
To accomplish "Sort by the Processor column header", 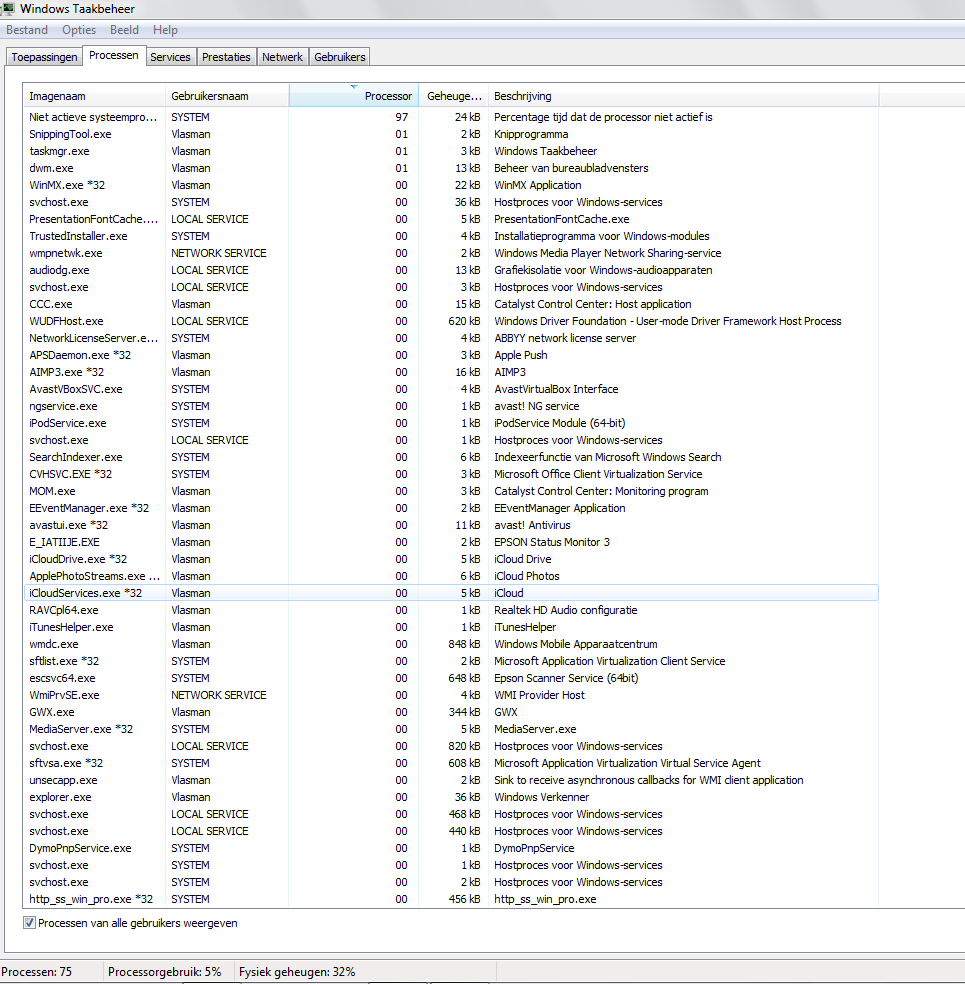I will (x=353, y=96).
